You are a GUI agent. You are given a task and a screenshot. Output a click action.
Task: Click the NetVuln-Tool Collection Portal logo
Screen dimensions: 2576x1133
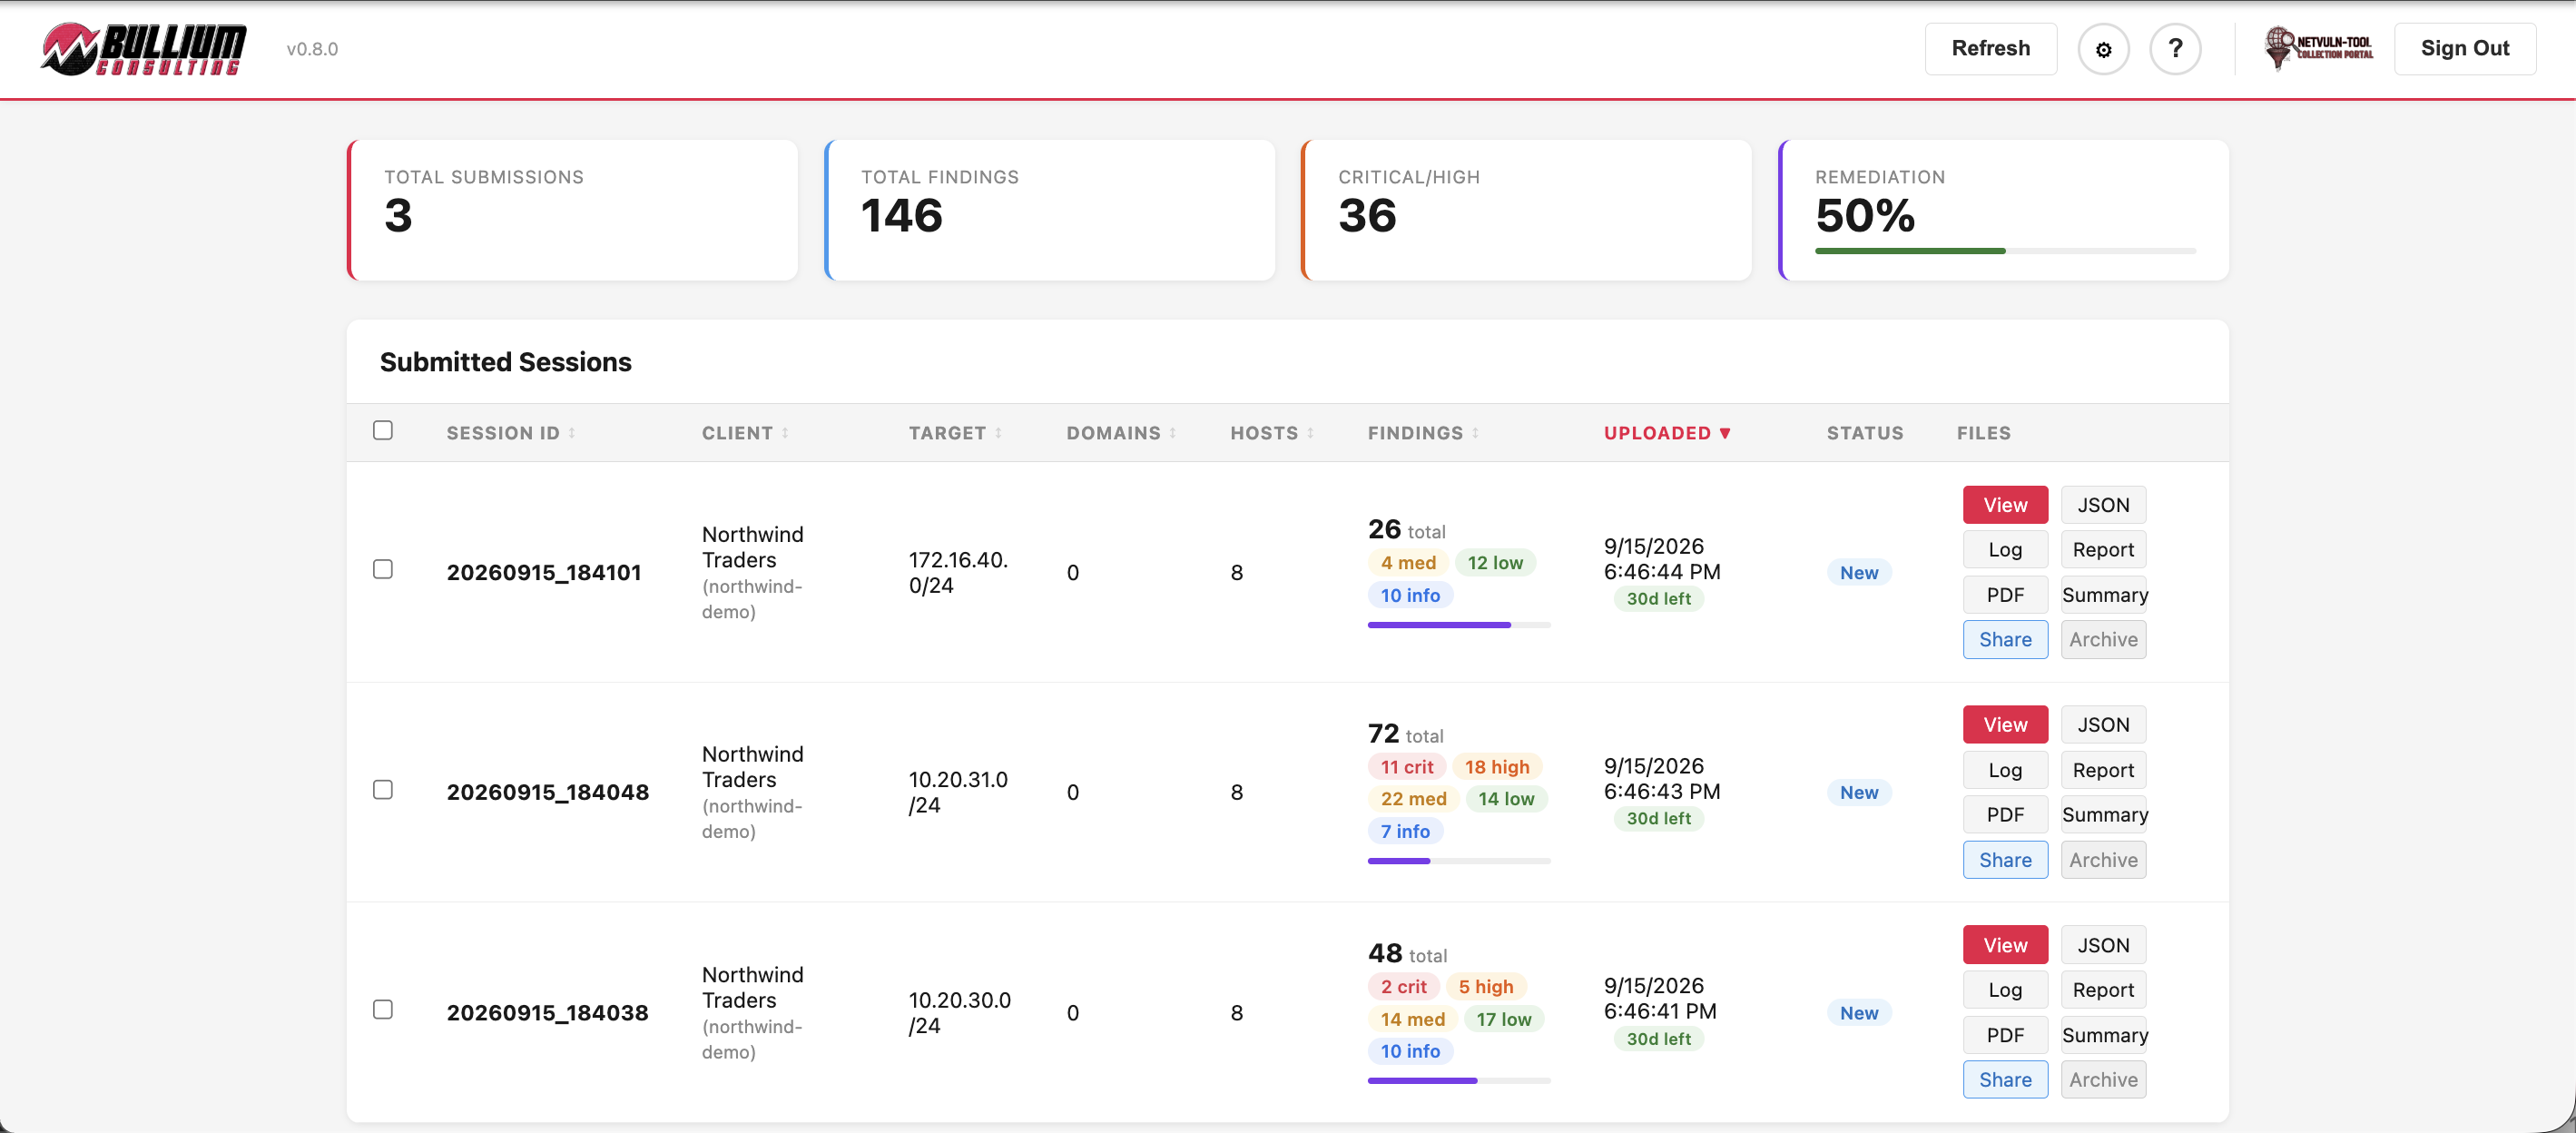[2318, 48]
